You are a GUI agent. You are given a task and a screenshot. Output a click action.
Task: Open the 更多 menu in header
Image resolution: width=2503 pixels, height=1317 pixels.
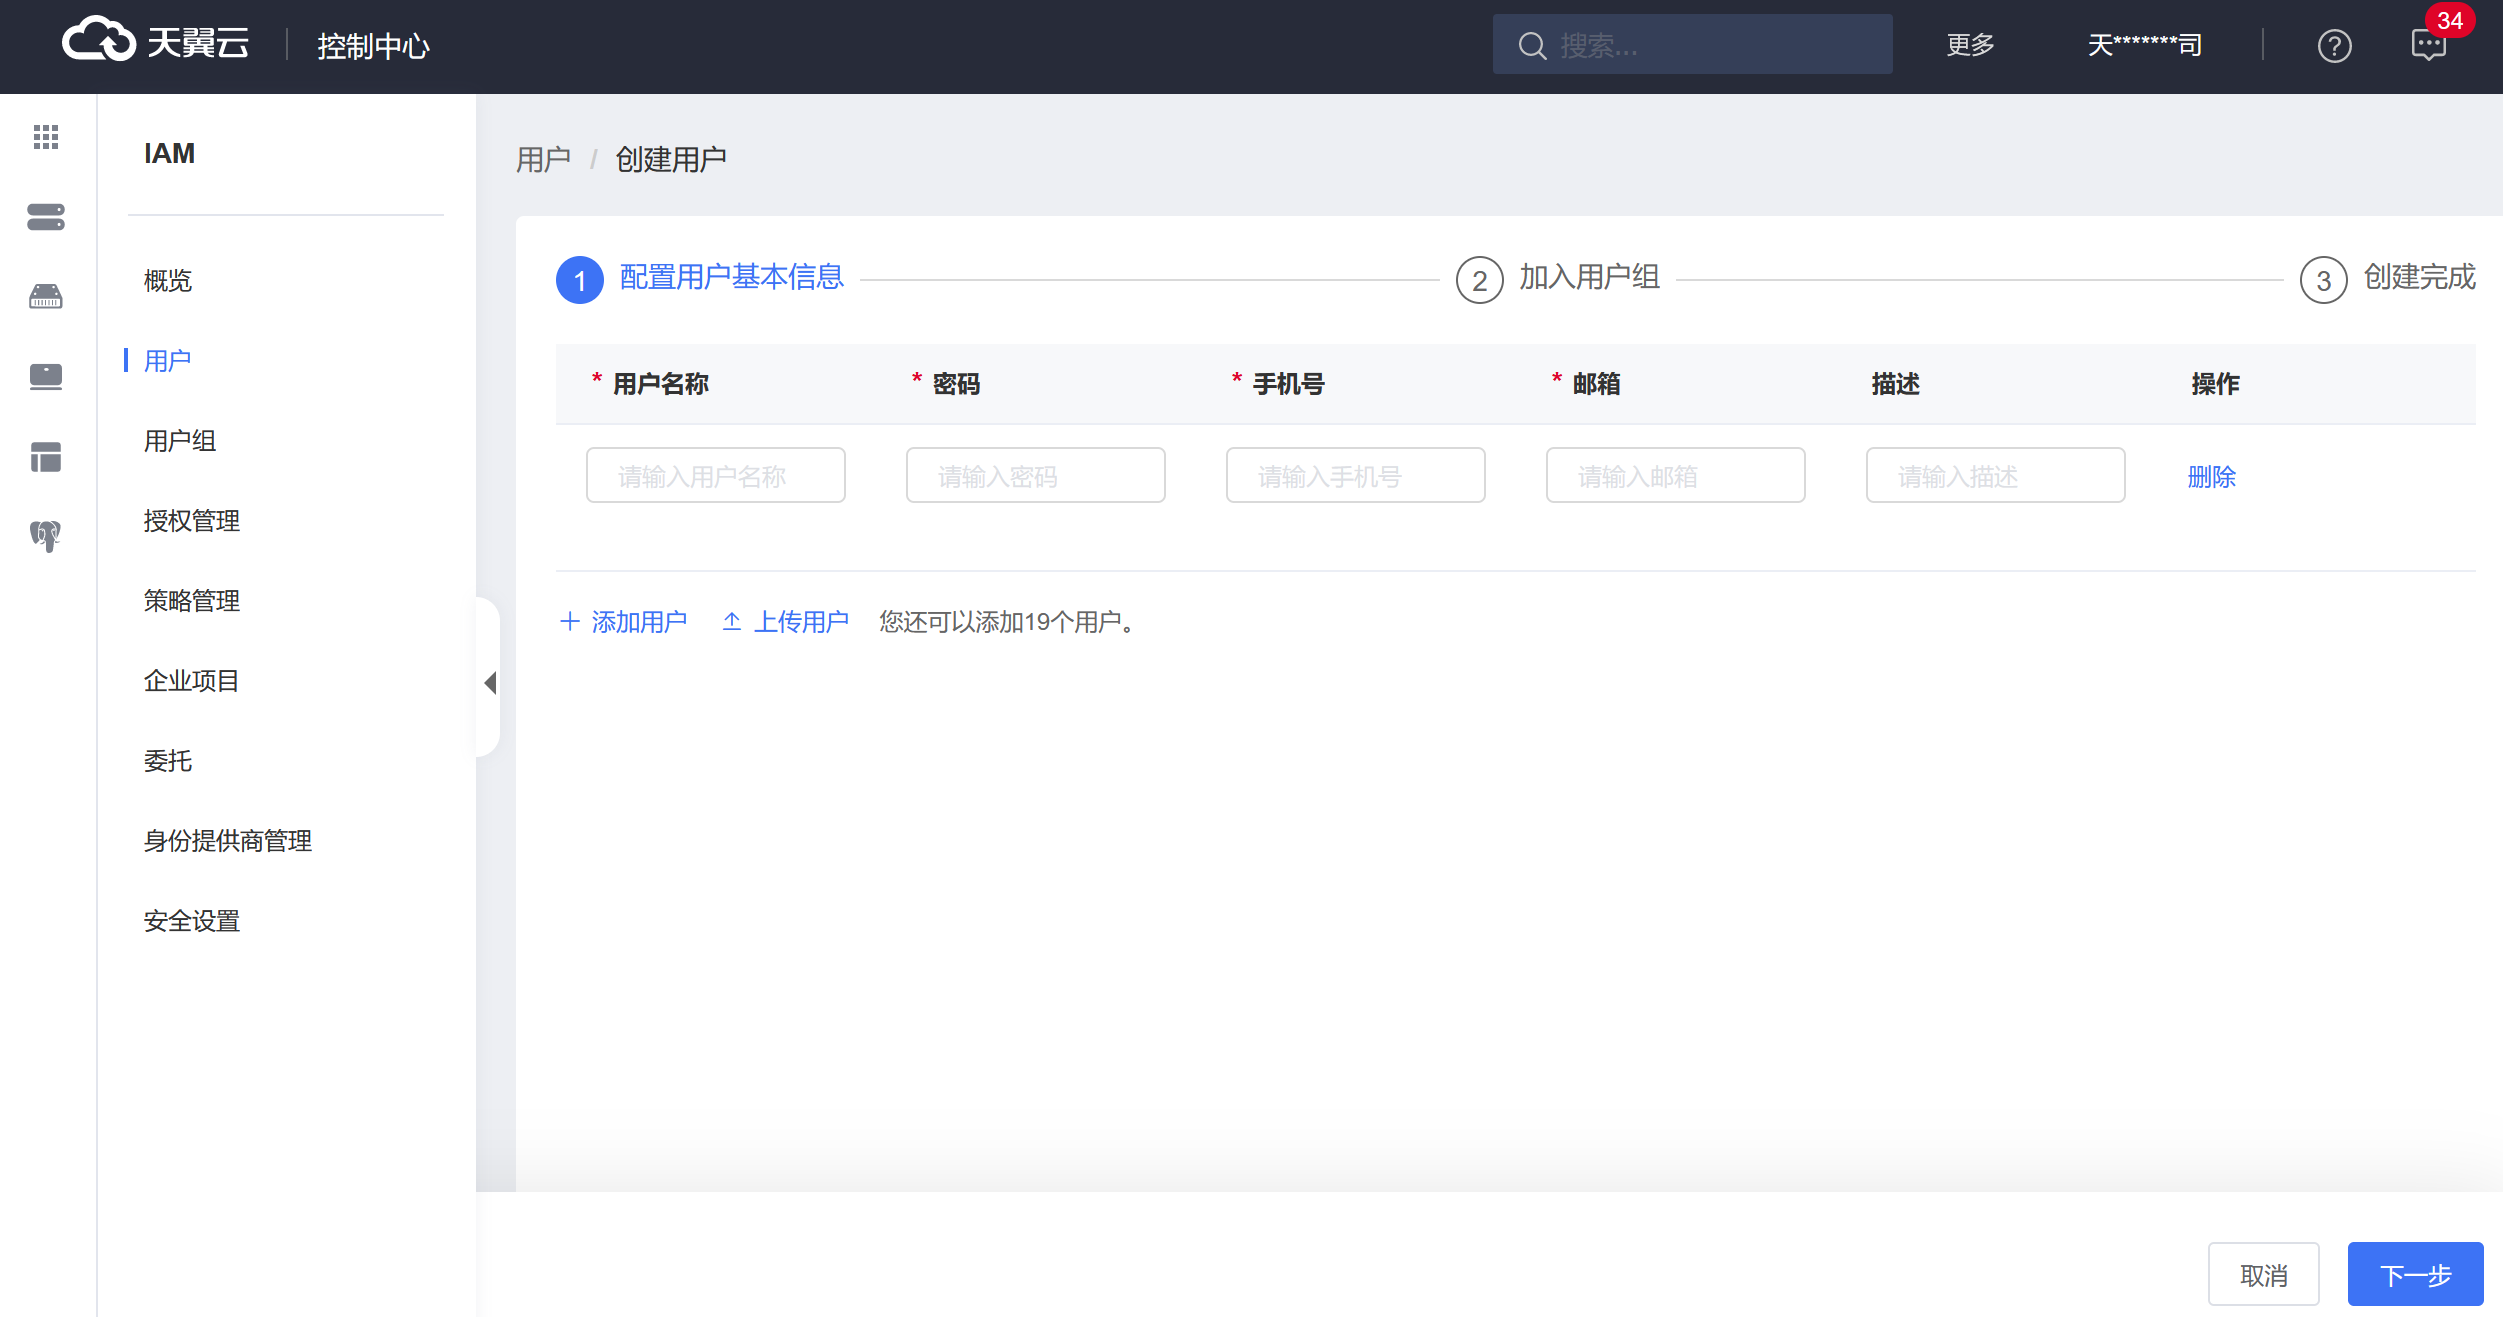pyautogui.click(x=1970, y=45)
